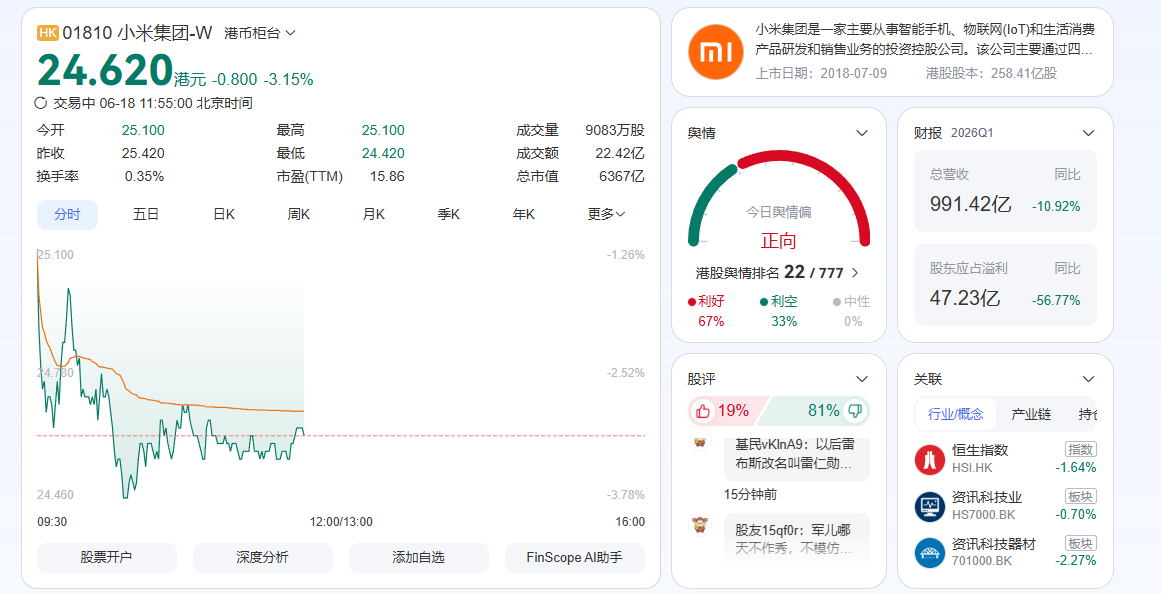Viewport: 1161px width, 594px height.
Task: Expand the 财报 panel chevron
Action: click(x=1088, y=133)
